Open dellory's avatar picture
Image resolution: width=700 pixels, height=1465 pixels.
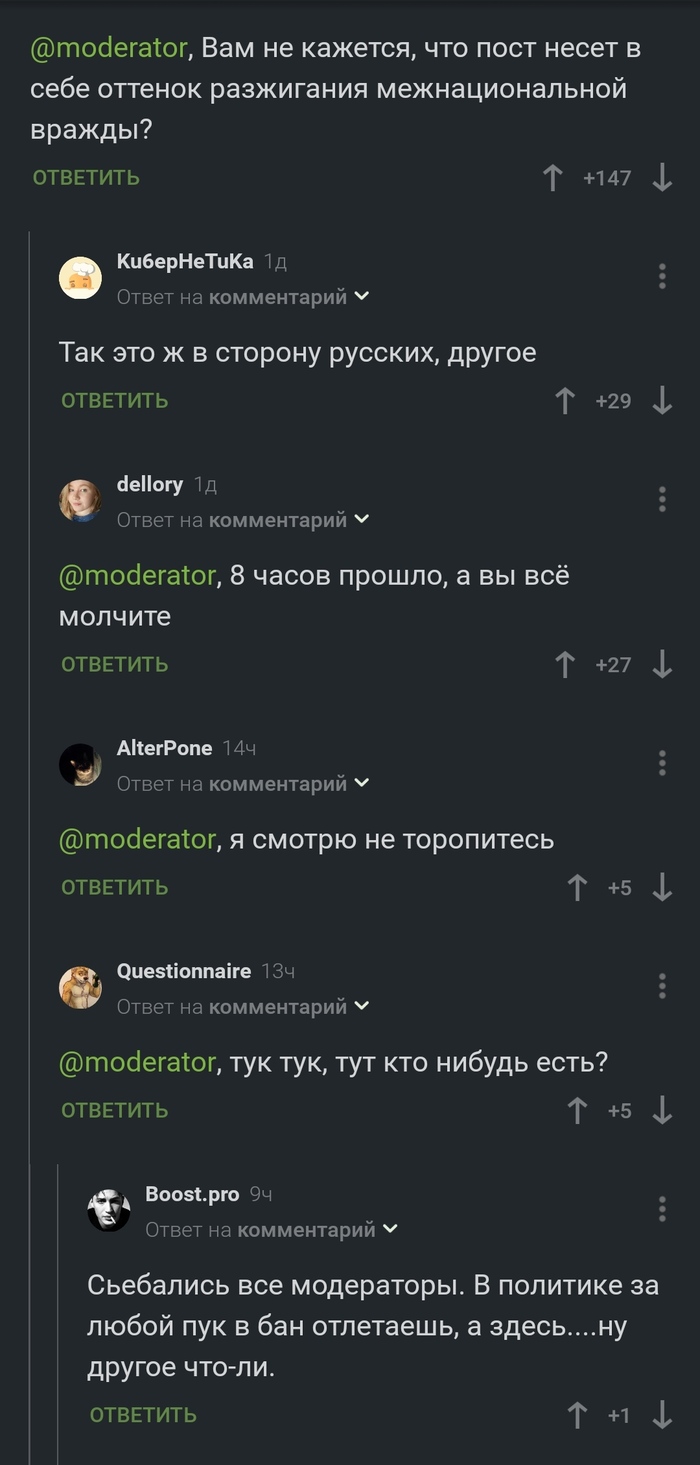pyautogui.click(x=80, y=500)
